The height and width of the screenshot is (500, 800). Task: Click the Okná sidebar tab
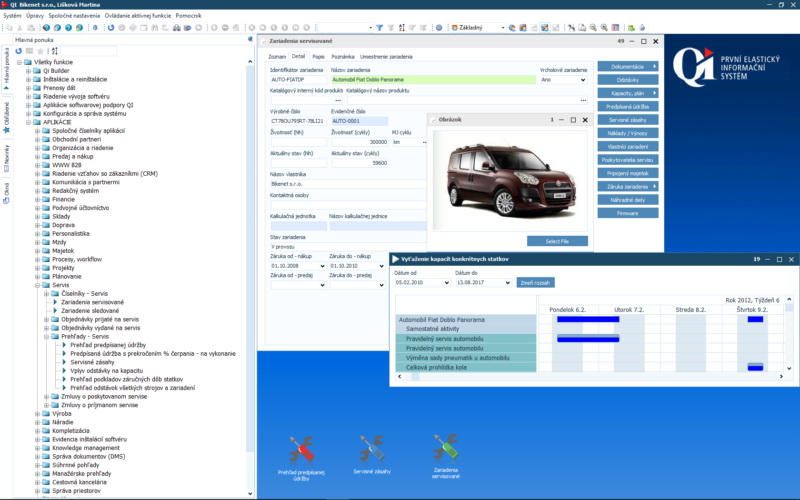click(7, 193)
